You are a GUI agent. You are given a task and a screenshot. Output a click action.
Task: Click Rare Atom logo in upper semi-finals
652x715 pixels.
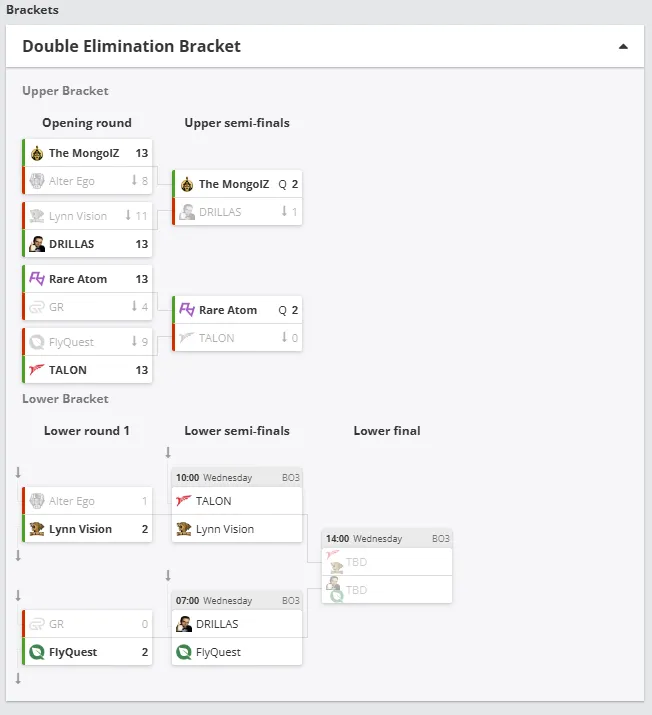click(x=187, y=310)
